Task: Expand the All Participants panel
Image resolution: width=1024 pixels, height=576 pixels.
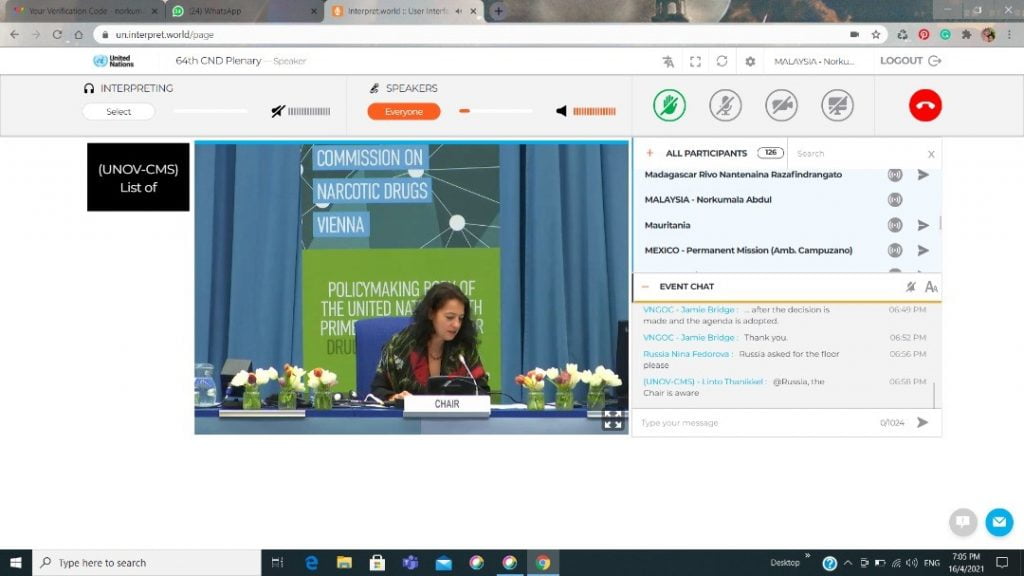Action: pyautogui.click(x=649, y=153)
